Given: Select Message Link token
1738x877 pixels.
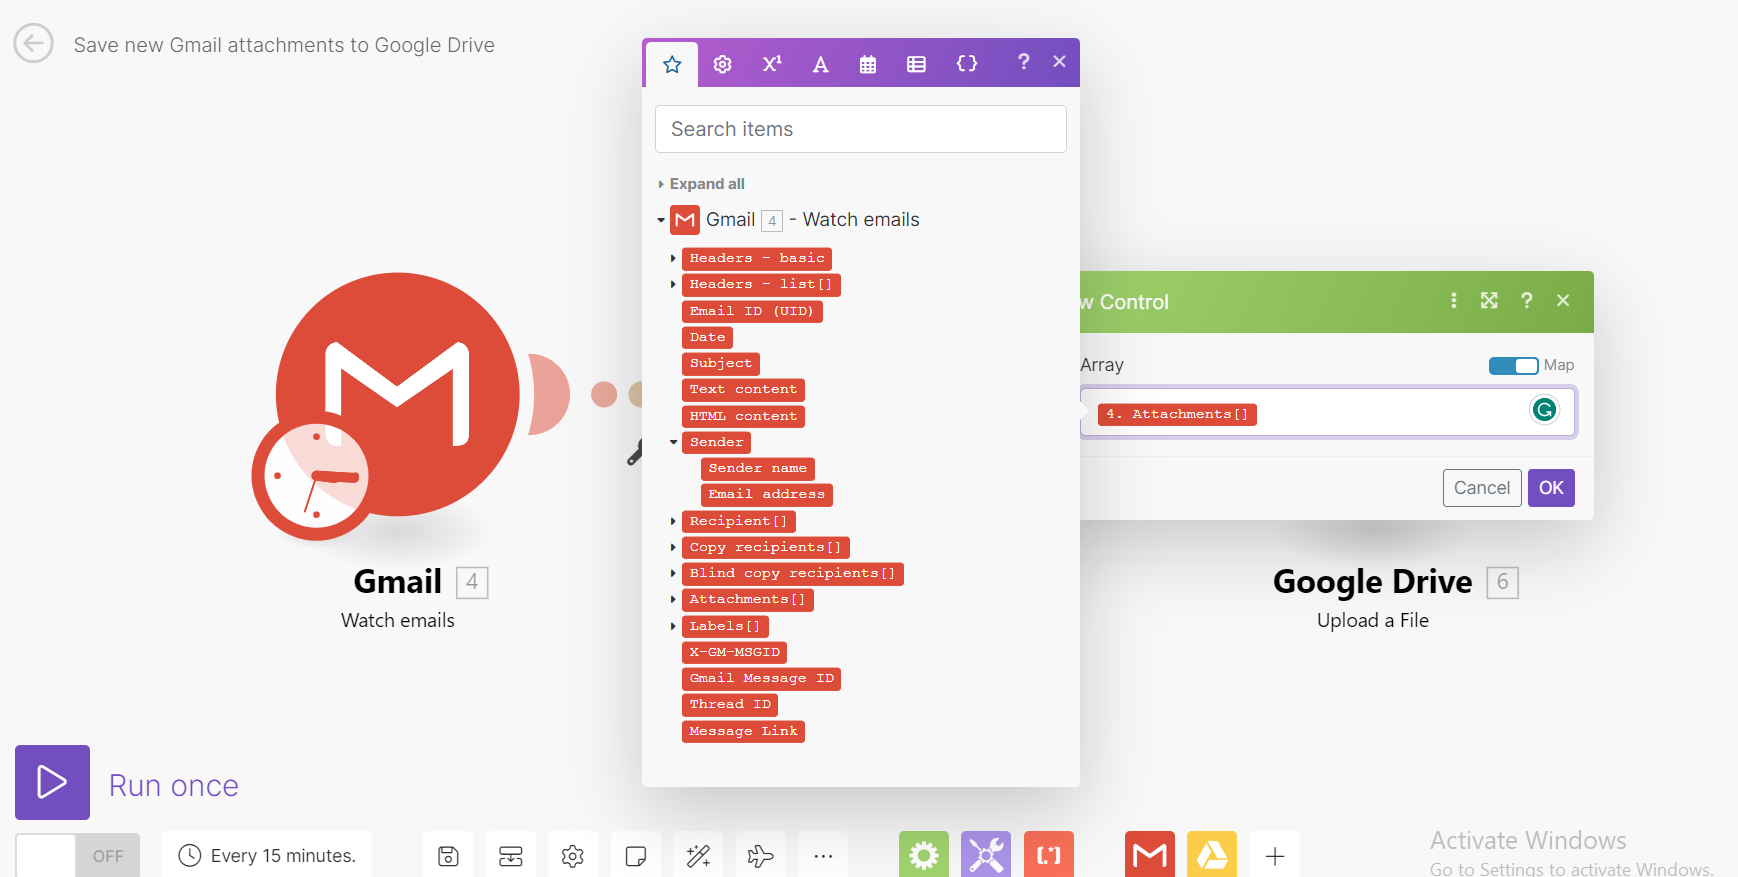Looking at the screenshot, I should (743, 732).
